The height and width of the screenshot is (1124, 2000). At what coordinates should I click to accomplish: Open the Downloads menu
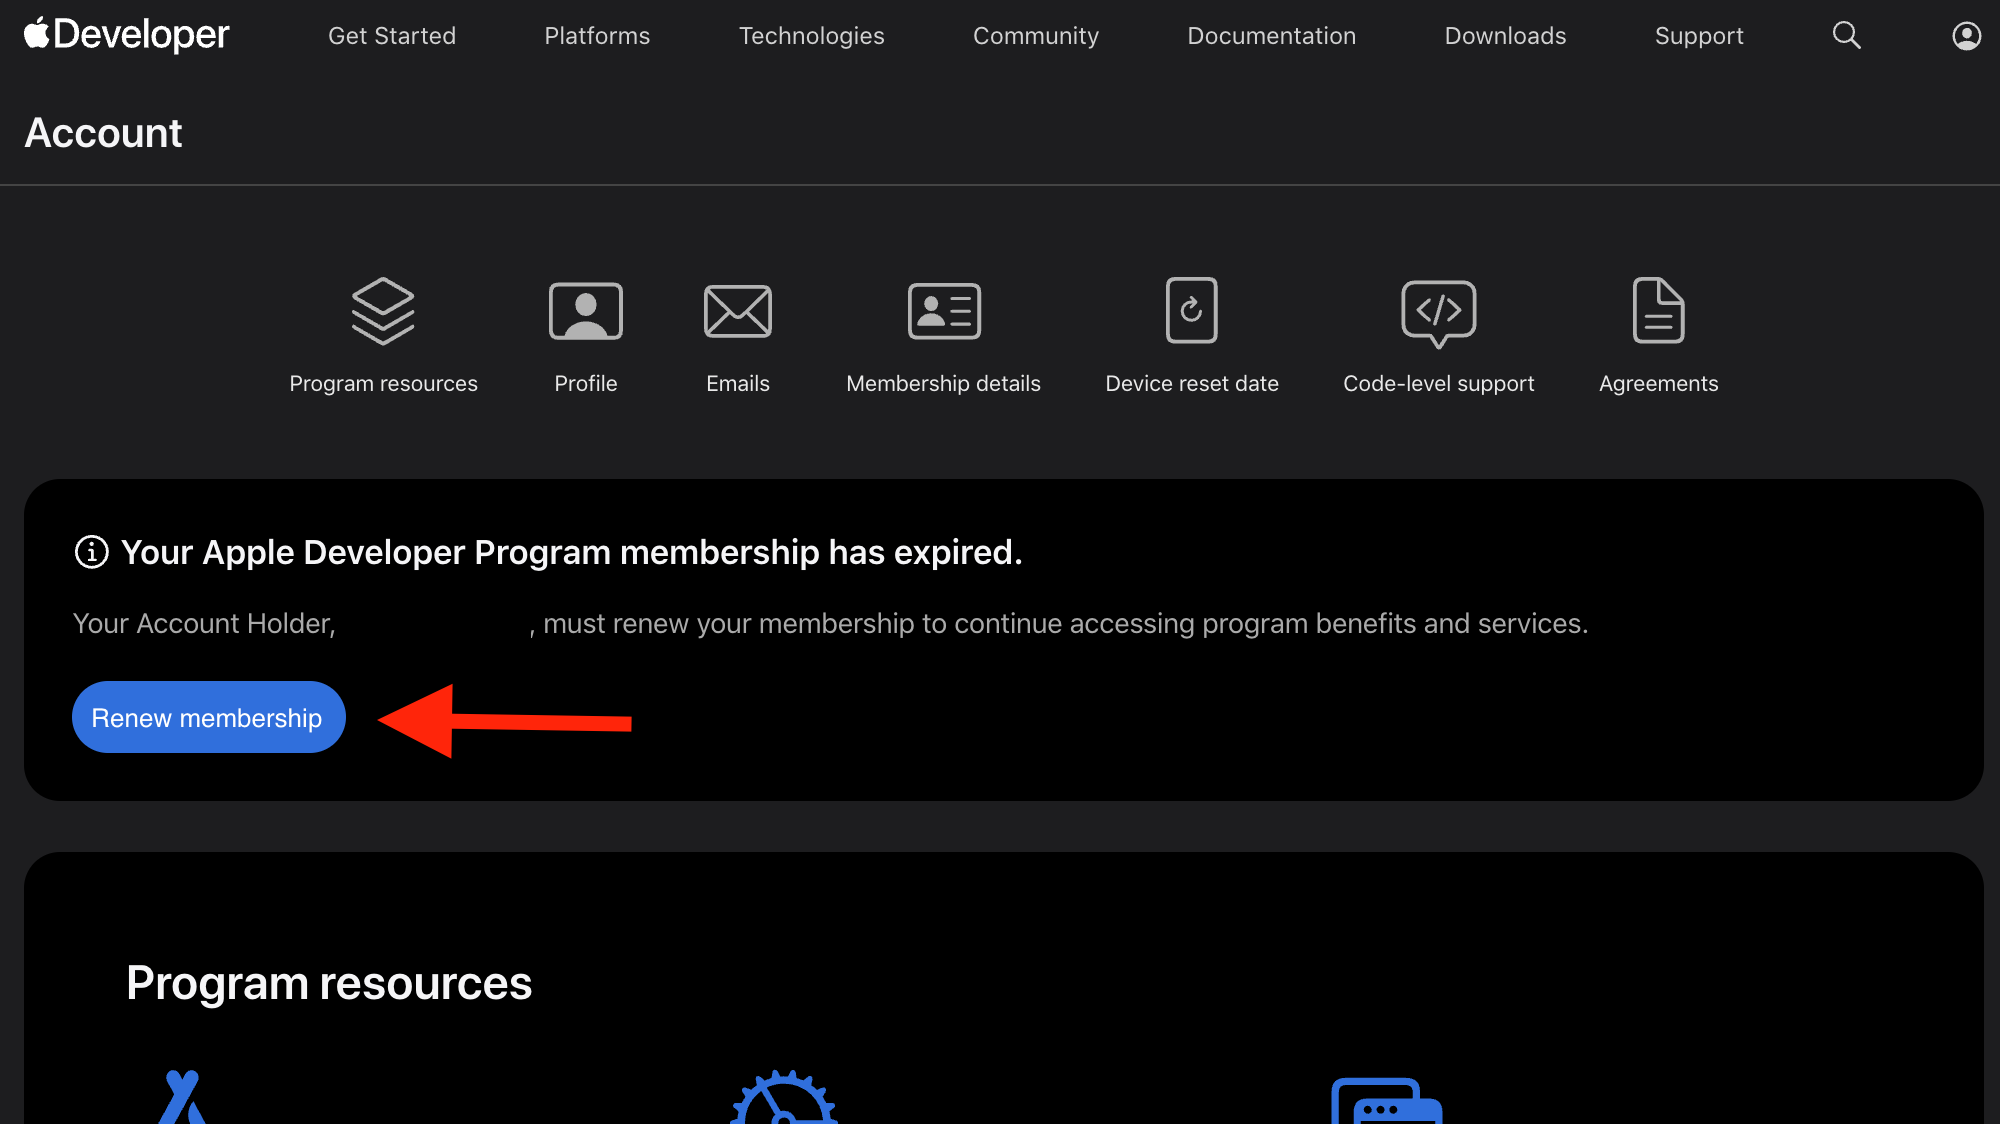click(1506, 36)
